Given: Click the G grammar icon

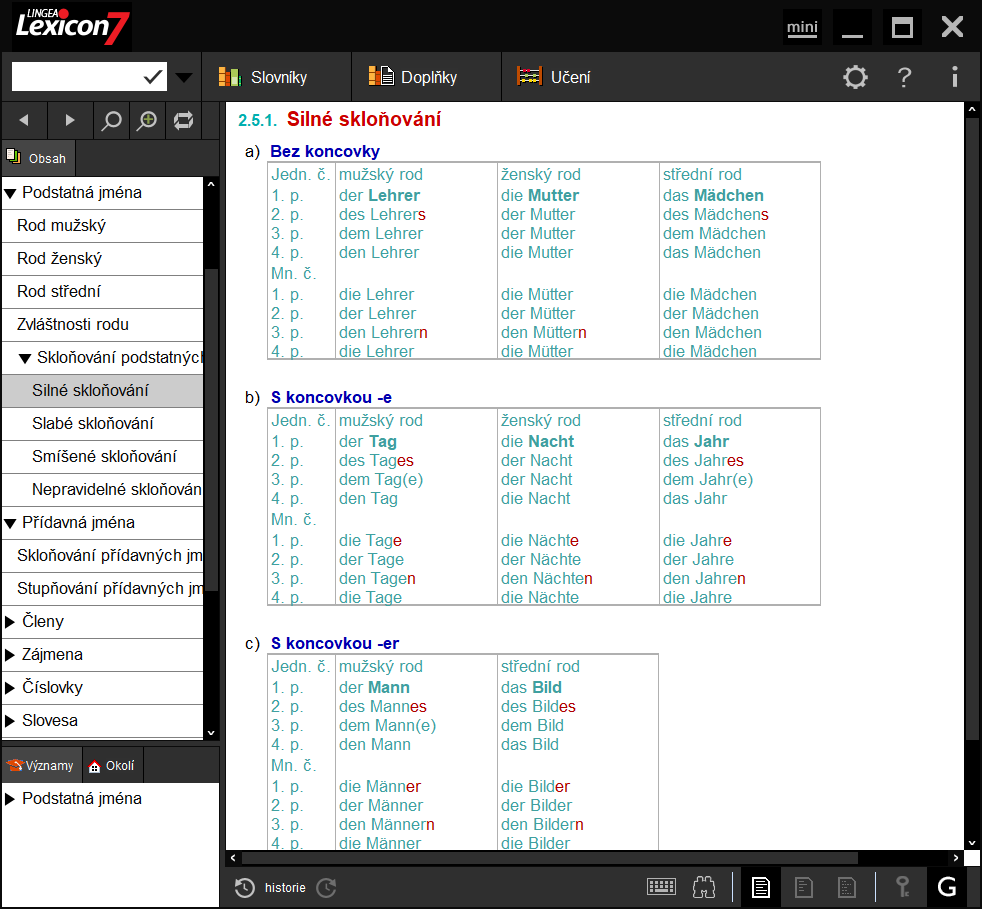Looking at the screenshot, I should pos(946,888).
